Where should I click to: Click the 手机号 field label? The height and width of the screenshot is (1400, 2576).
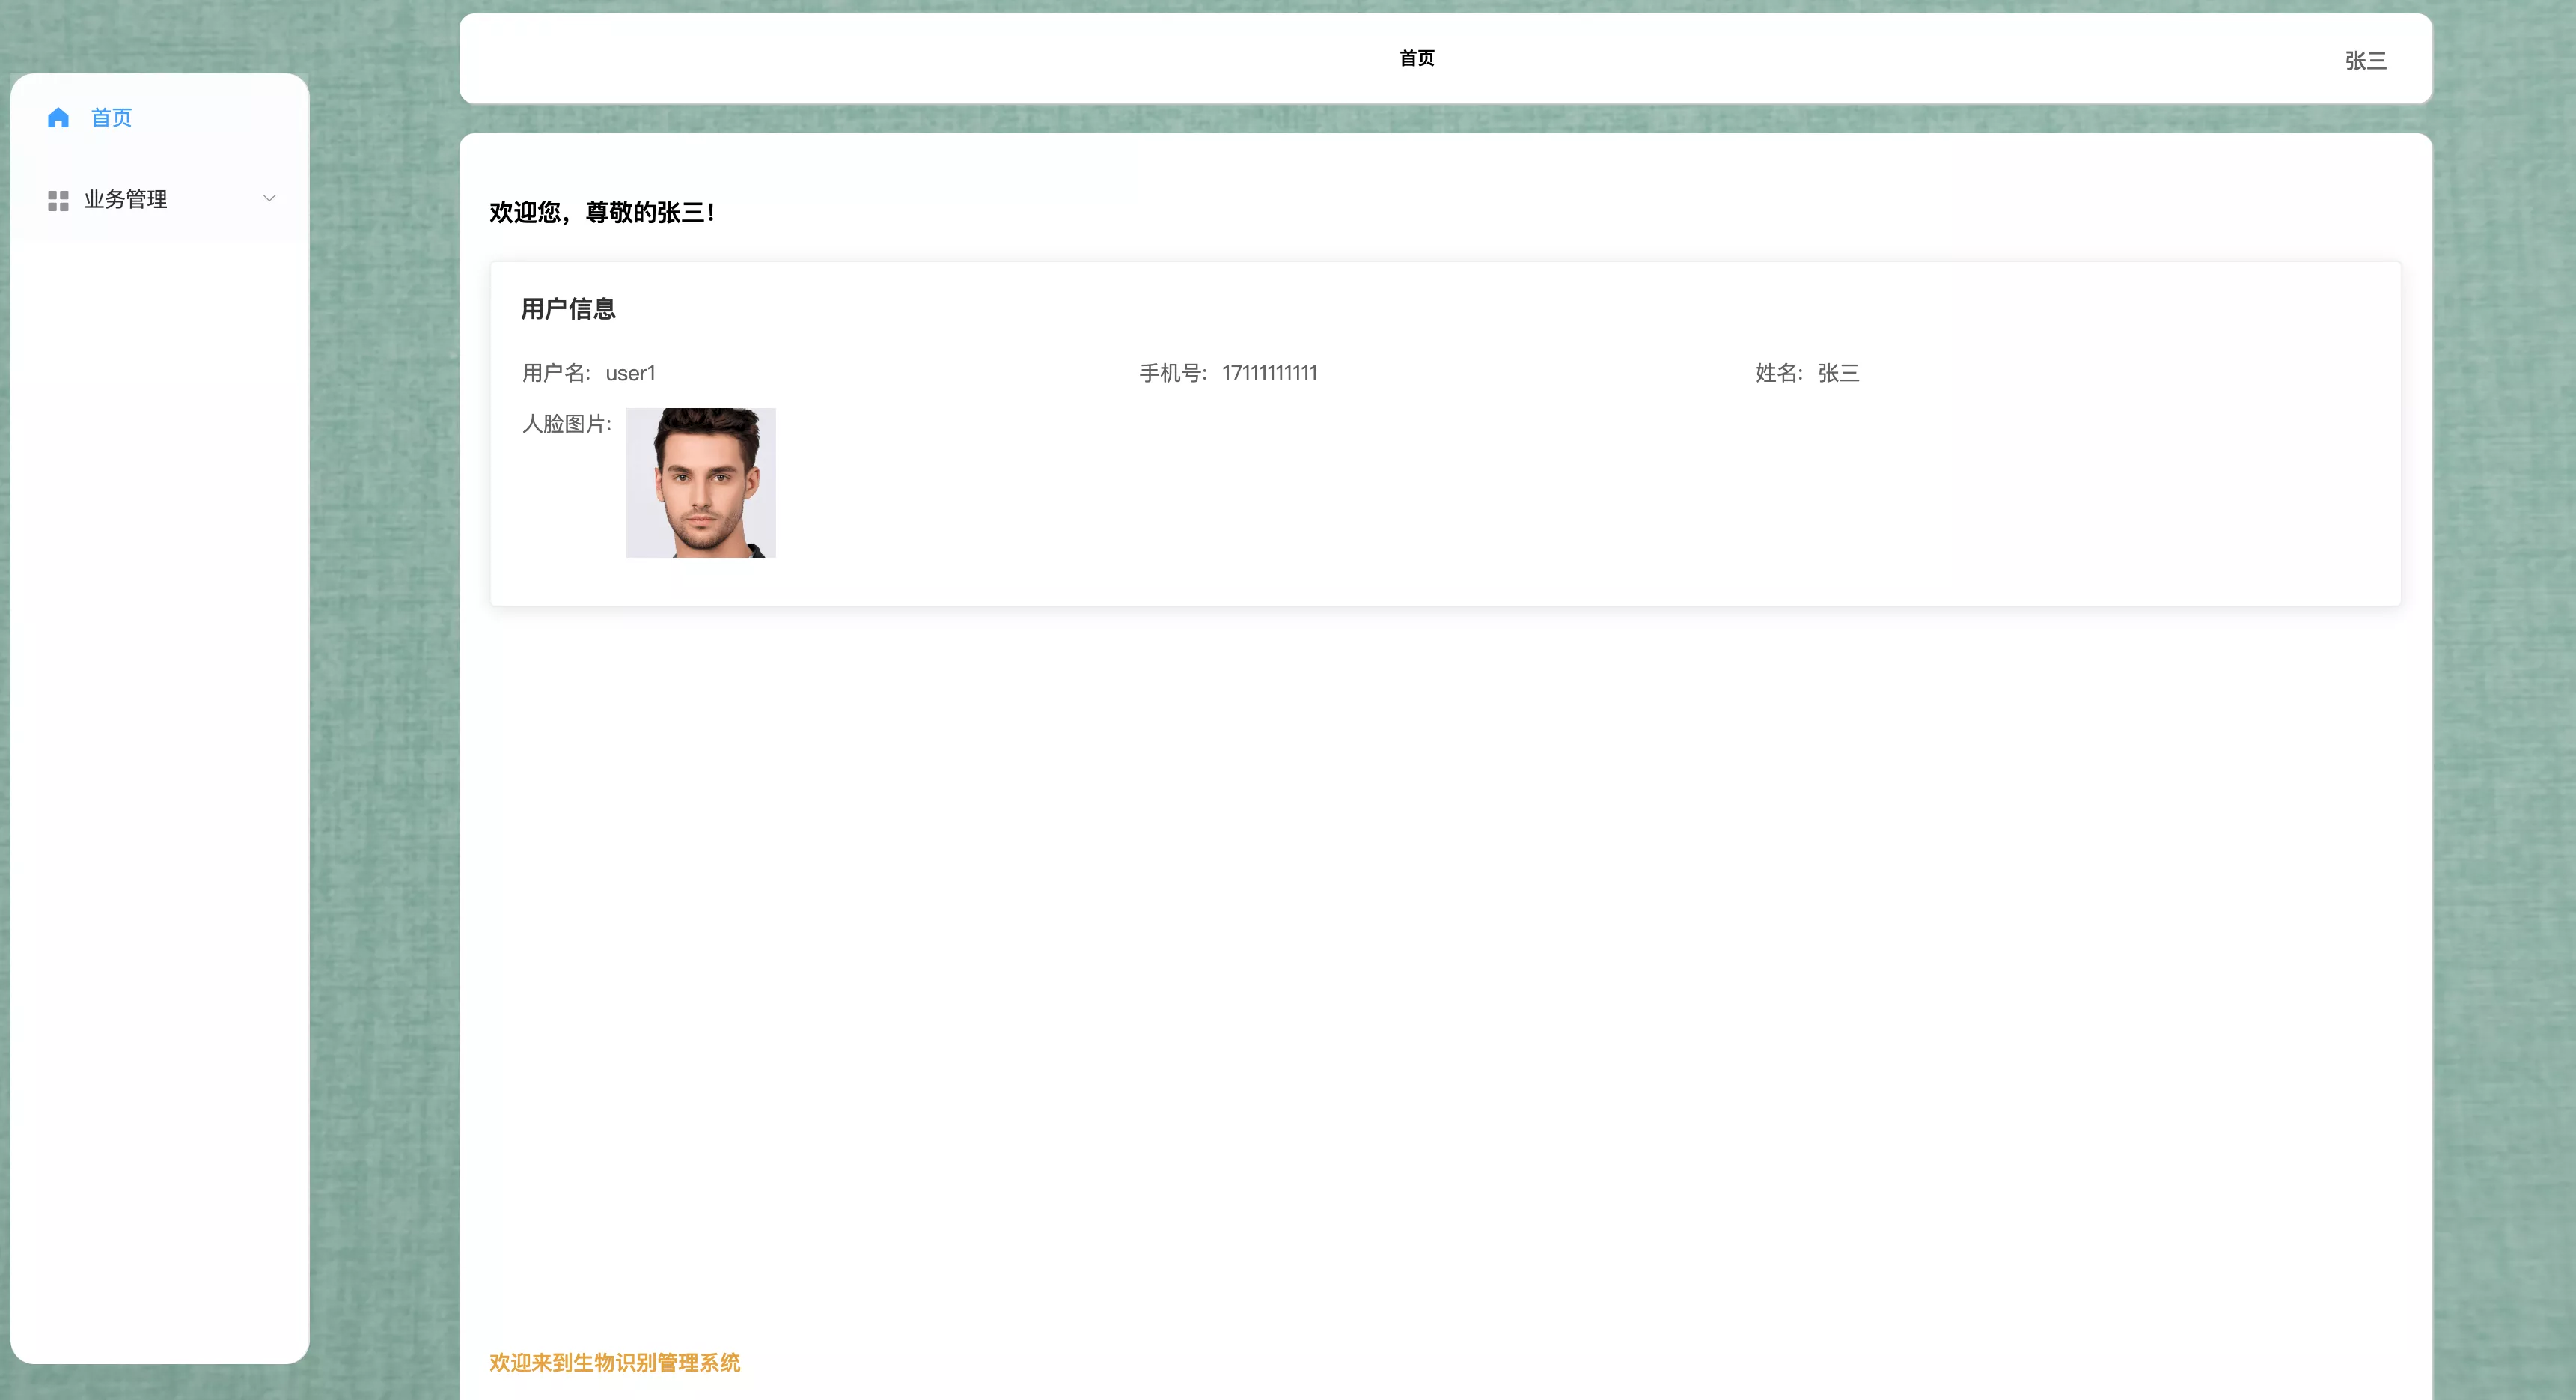point(1173,373)
